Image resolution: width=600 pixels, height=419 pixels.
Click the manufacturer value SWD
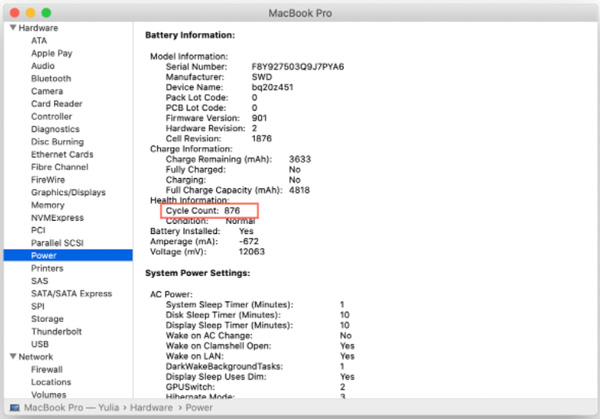(x=262, y=77)
